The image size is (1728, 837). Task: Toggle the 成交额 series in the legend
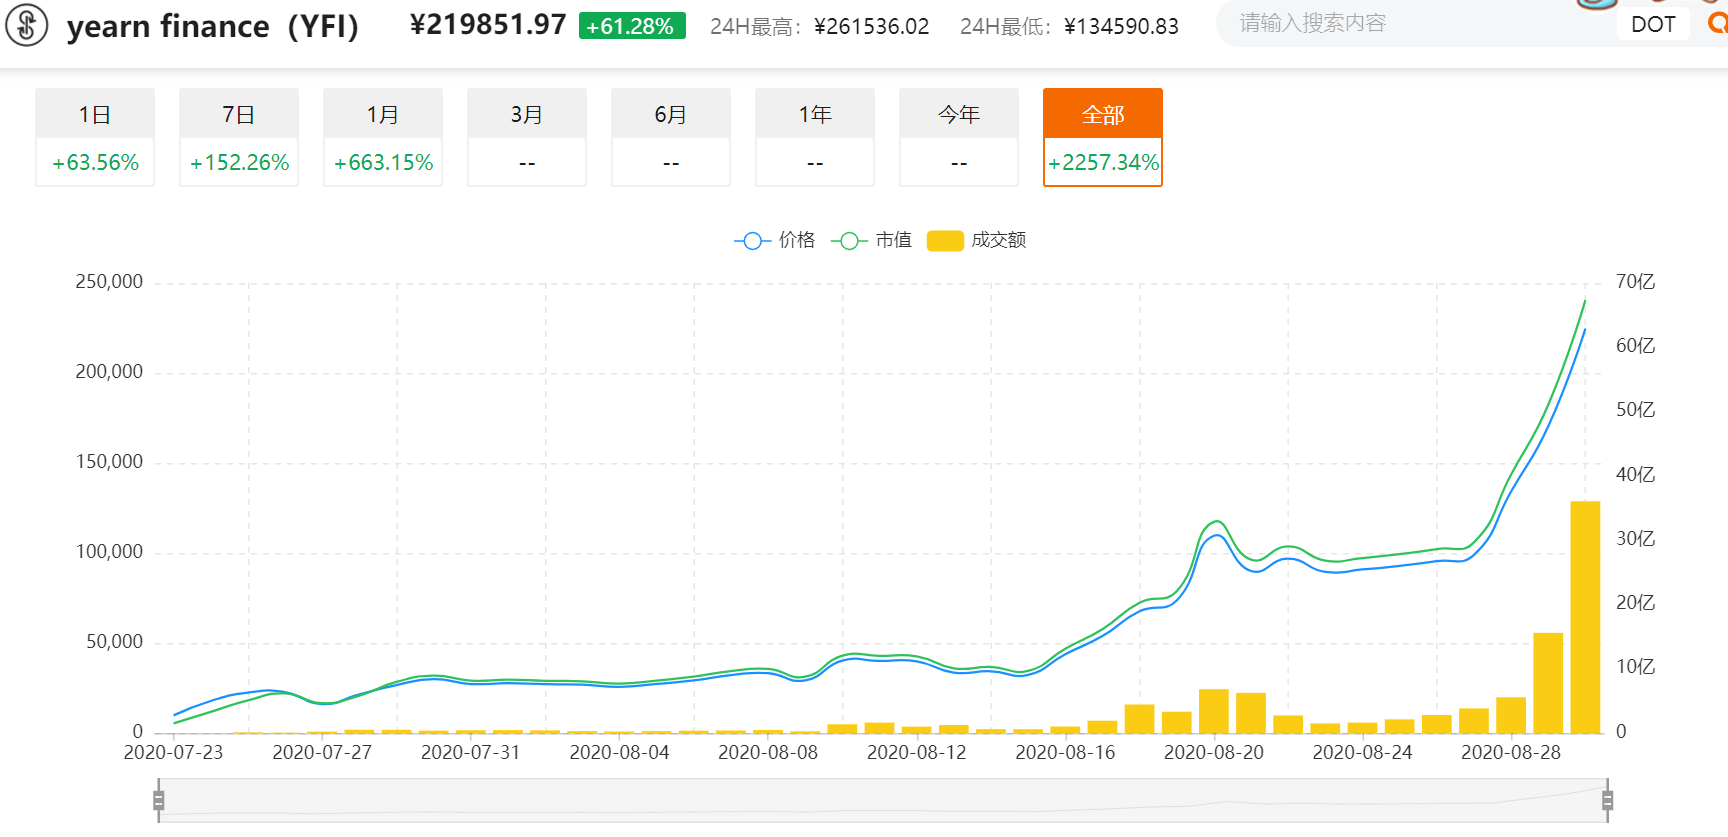coord(977,240)
